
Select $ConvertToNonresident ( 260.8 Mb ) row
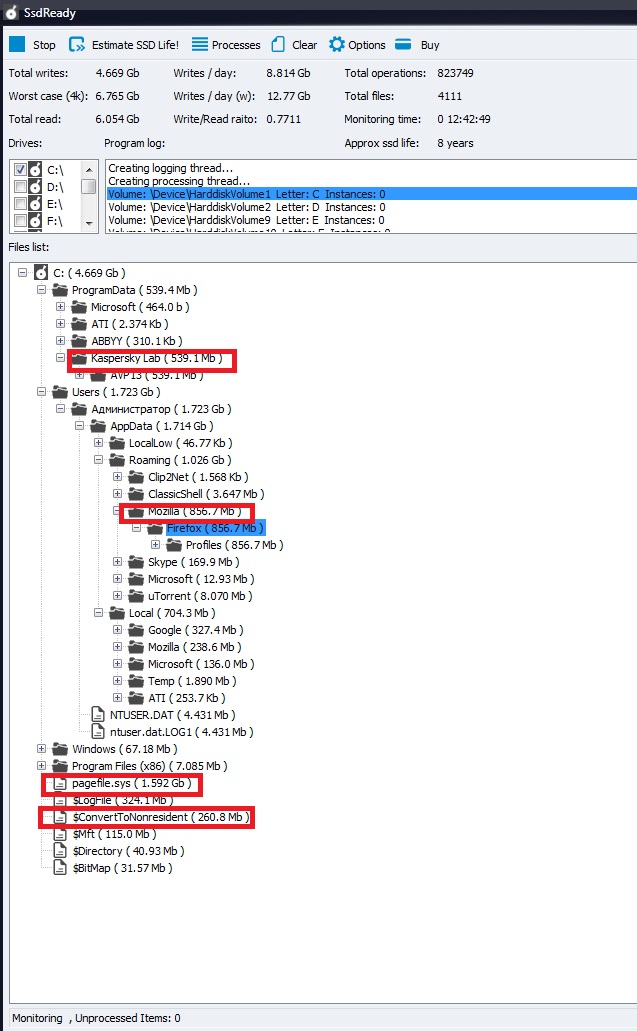(161, 817)
